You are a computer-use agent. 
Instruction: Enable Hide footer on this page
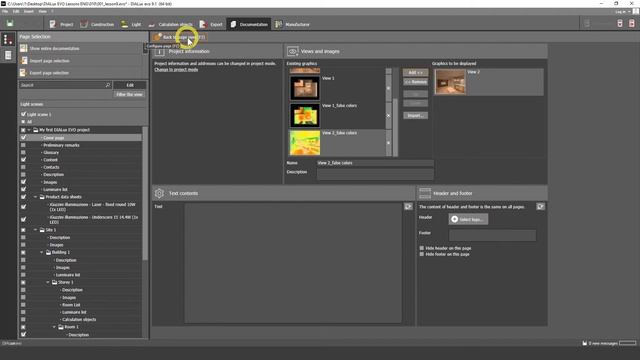tap(422, 254)
